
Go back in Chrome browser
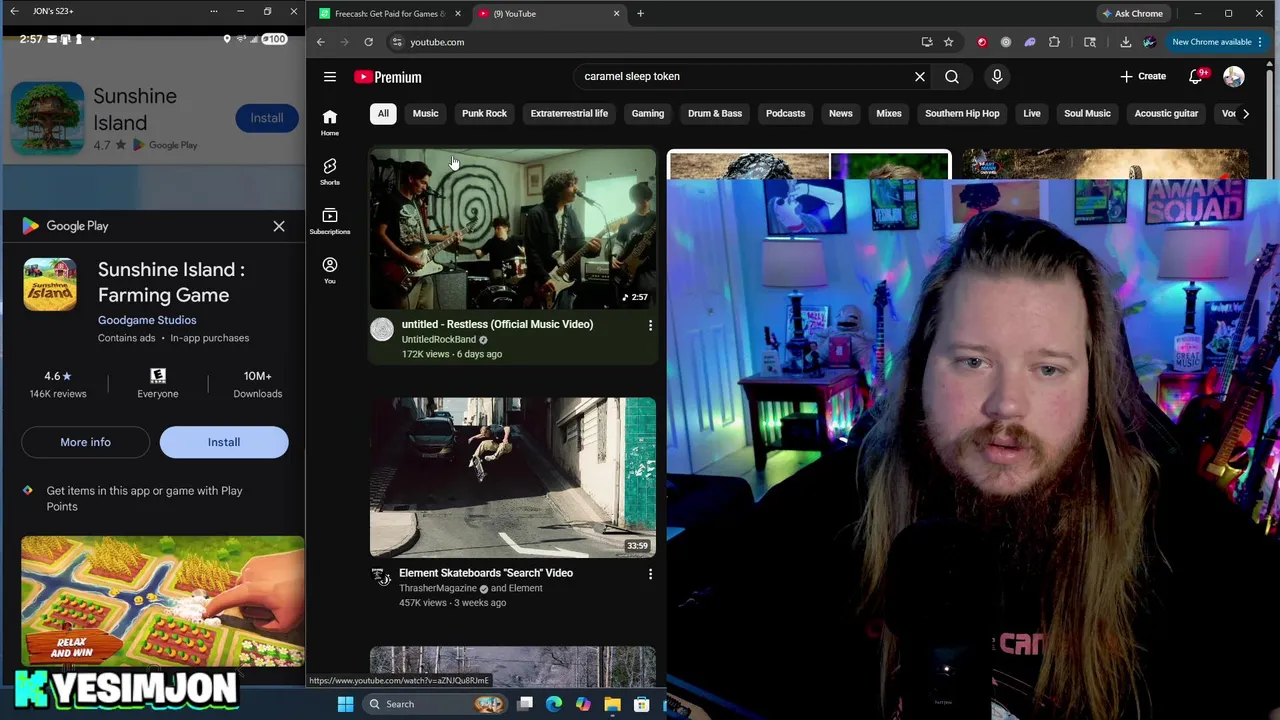tap(320, 42)
